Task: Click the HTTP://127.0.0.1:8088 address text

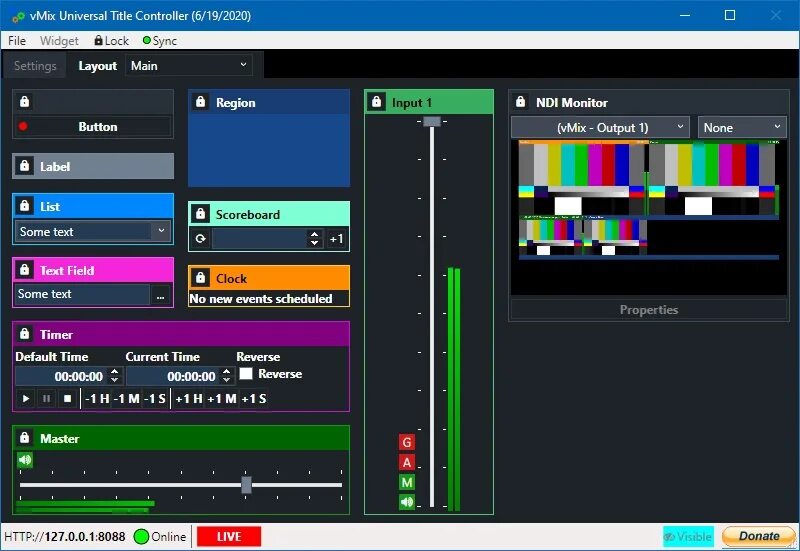Action: coord(64,537)
